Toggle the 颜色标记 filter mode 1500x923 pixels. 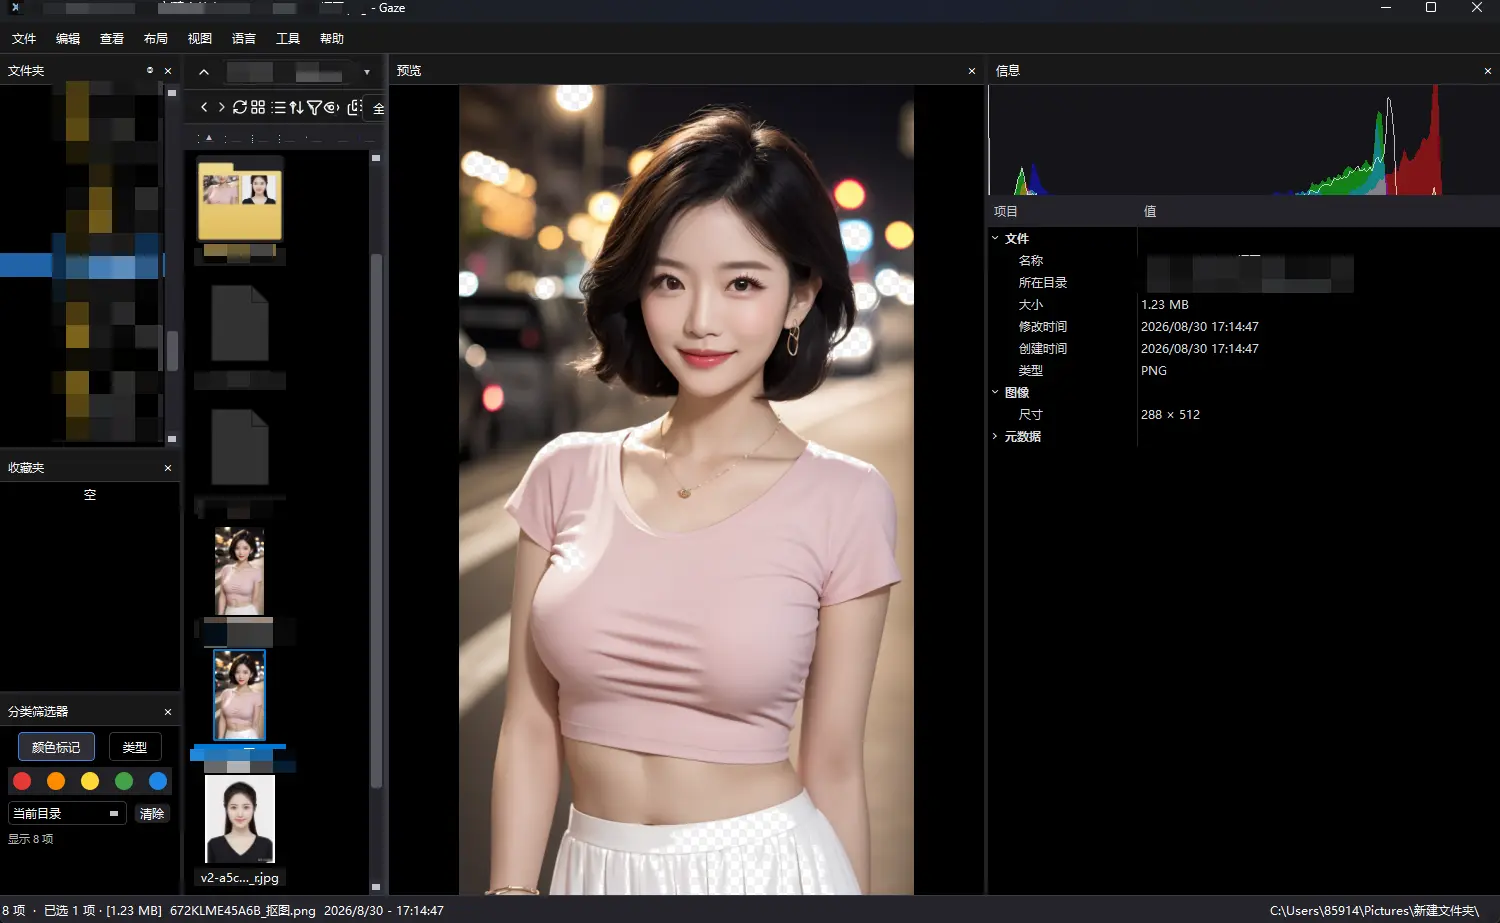[x=56, y=747]
